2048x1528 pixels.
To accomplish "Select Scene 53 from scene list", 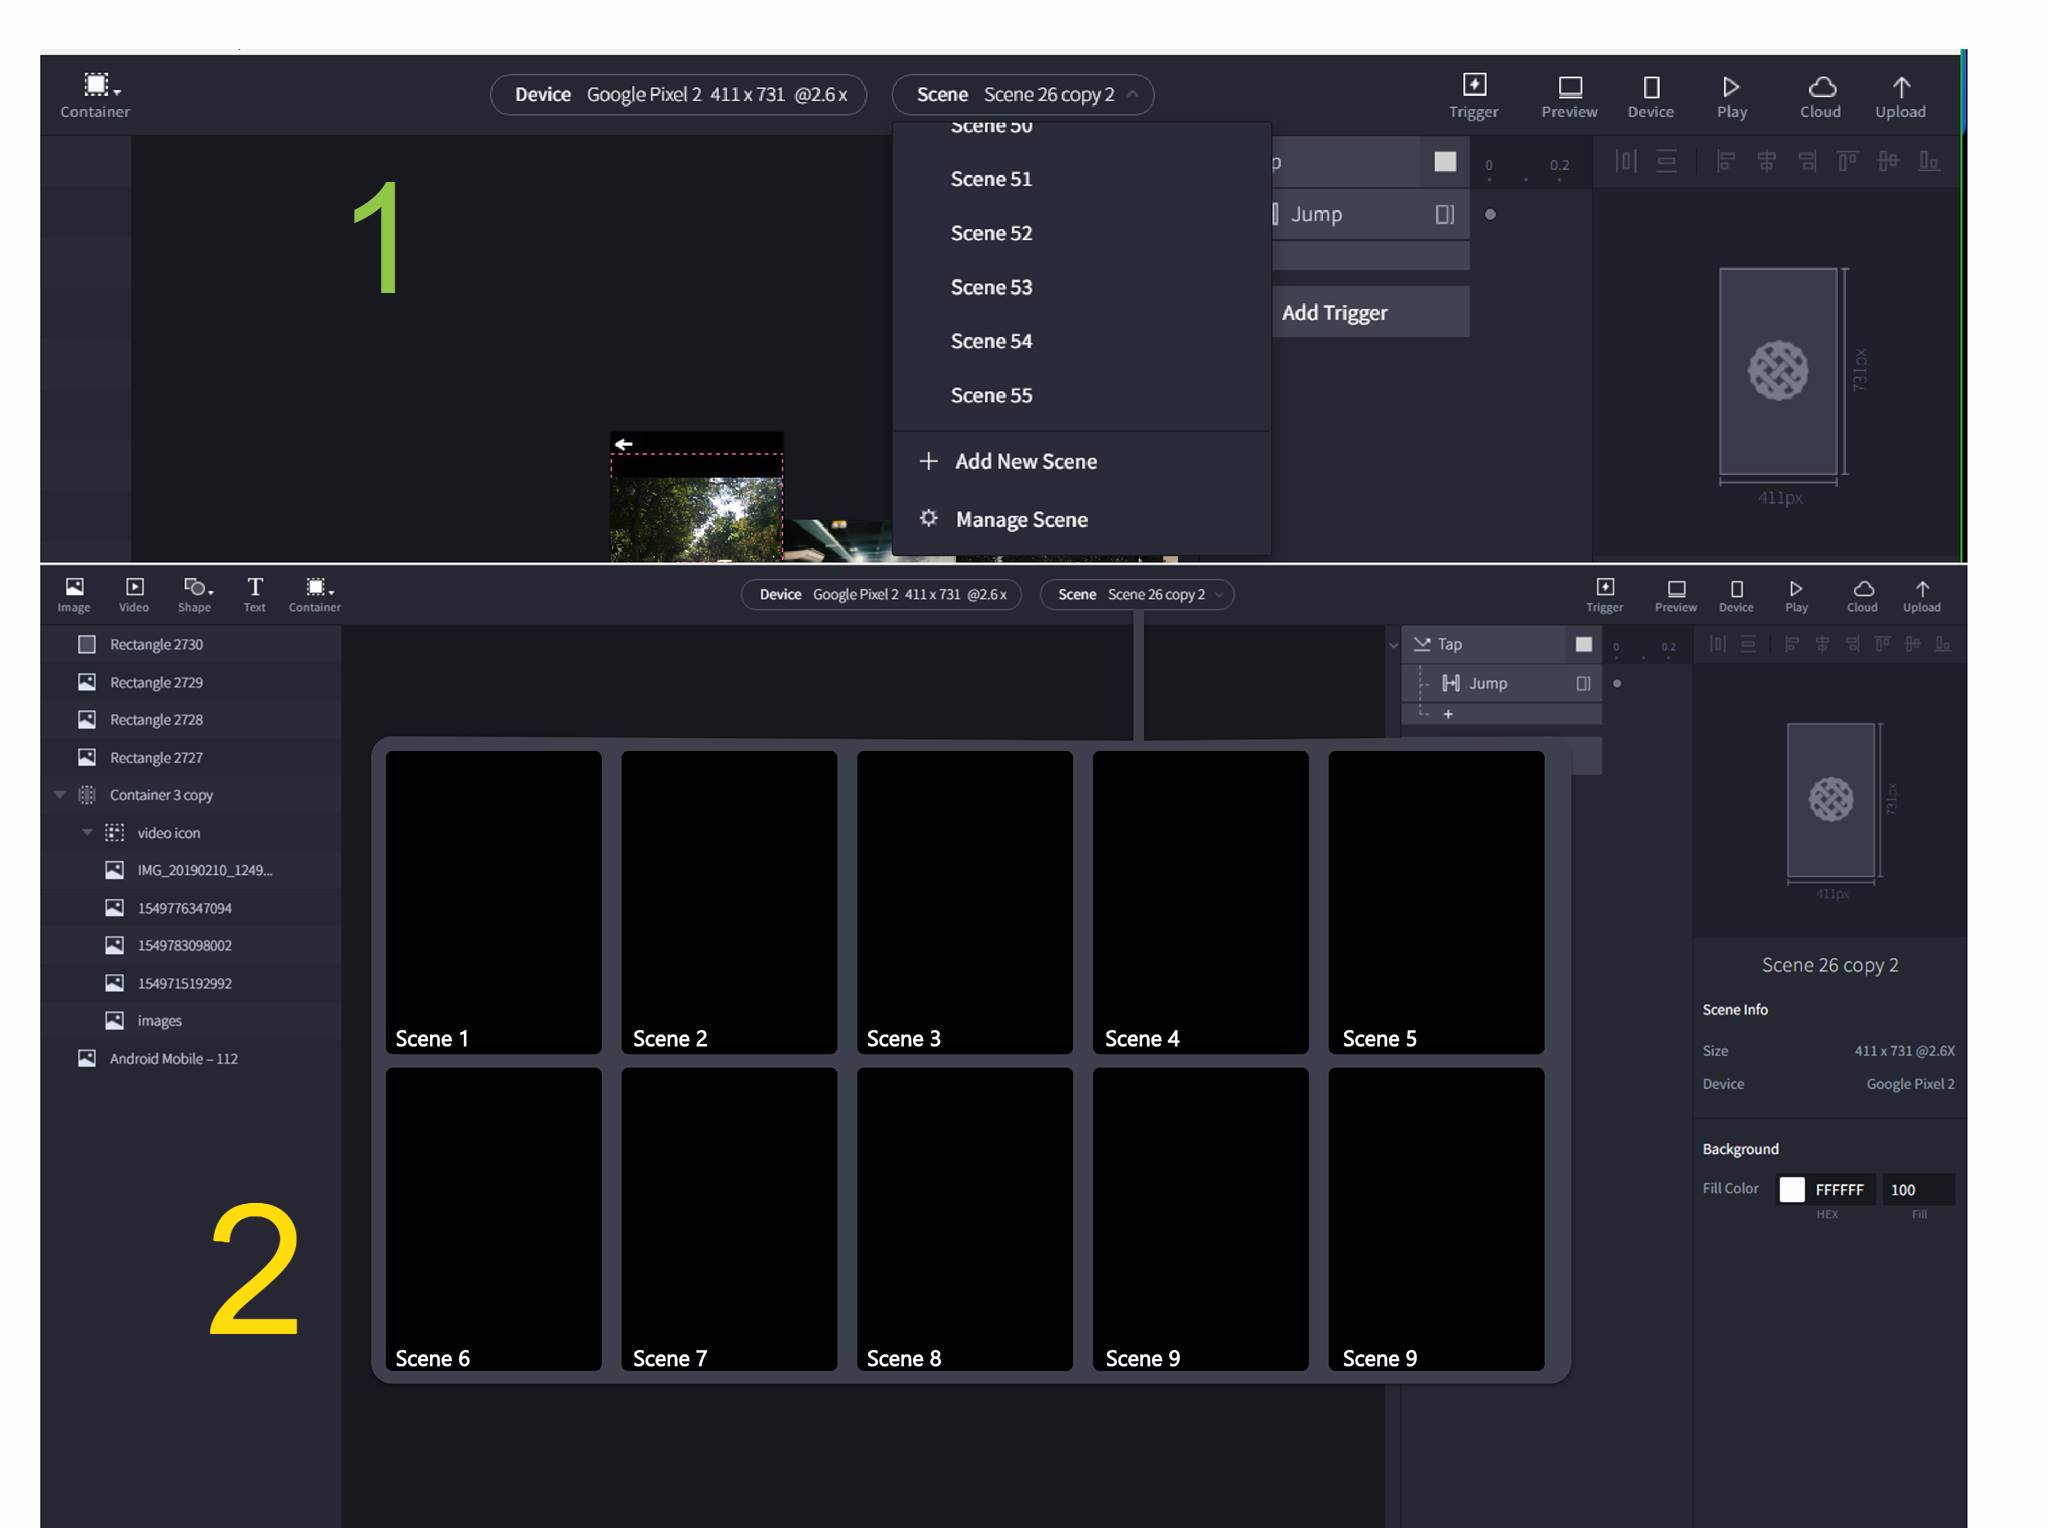I will (x=1081, y=287).
